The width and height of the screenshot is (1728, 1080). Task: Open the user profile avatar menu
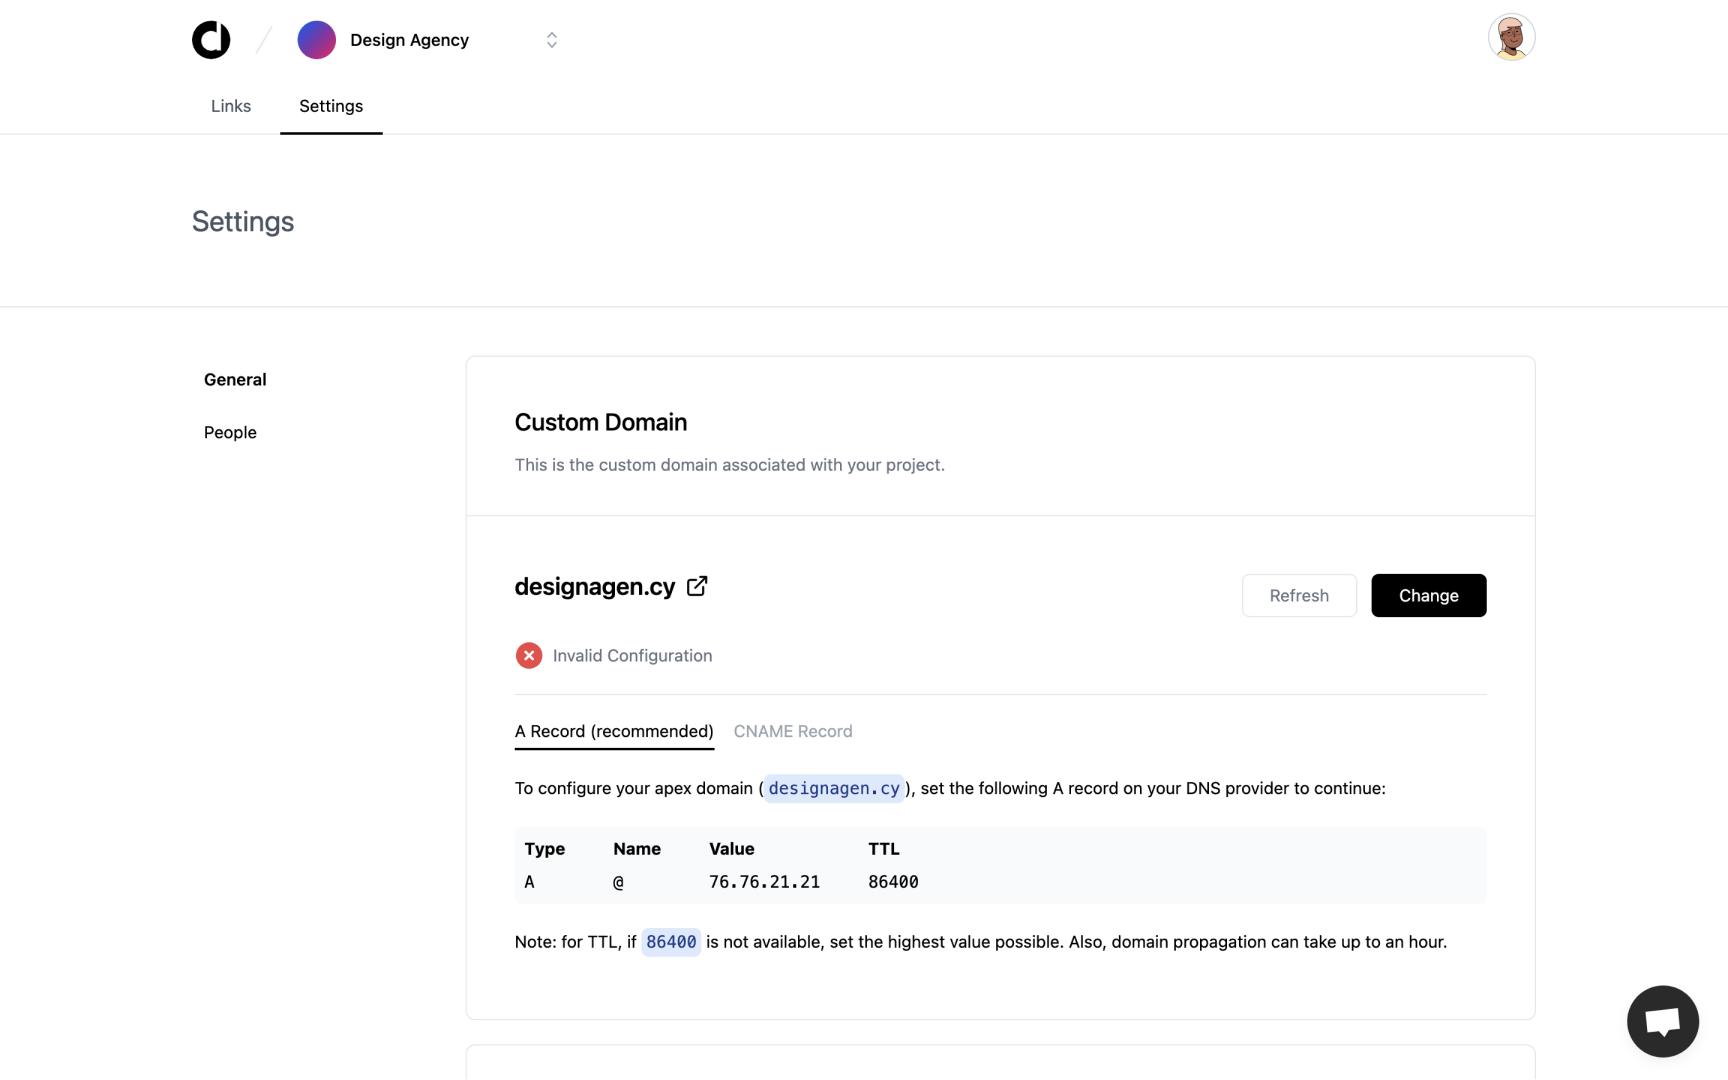click(1510, 38)
